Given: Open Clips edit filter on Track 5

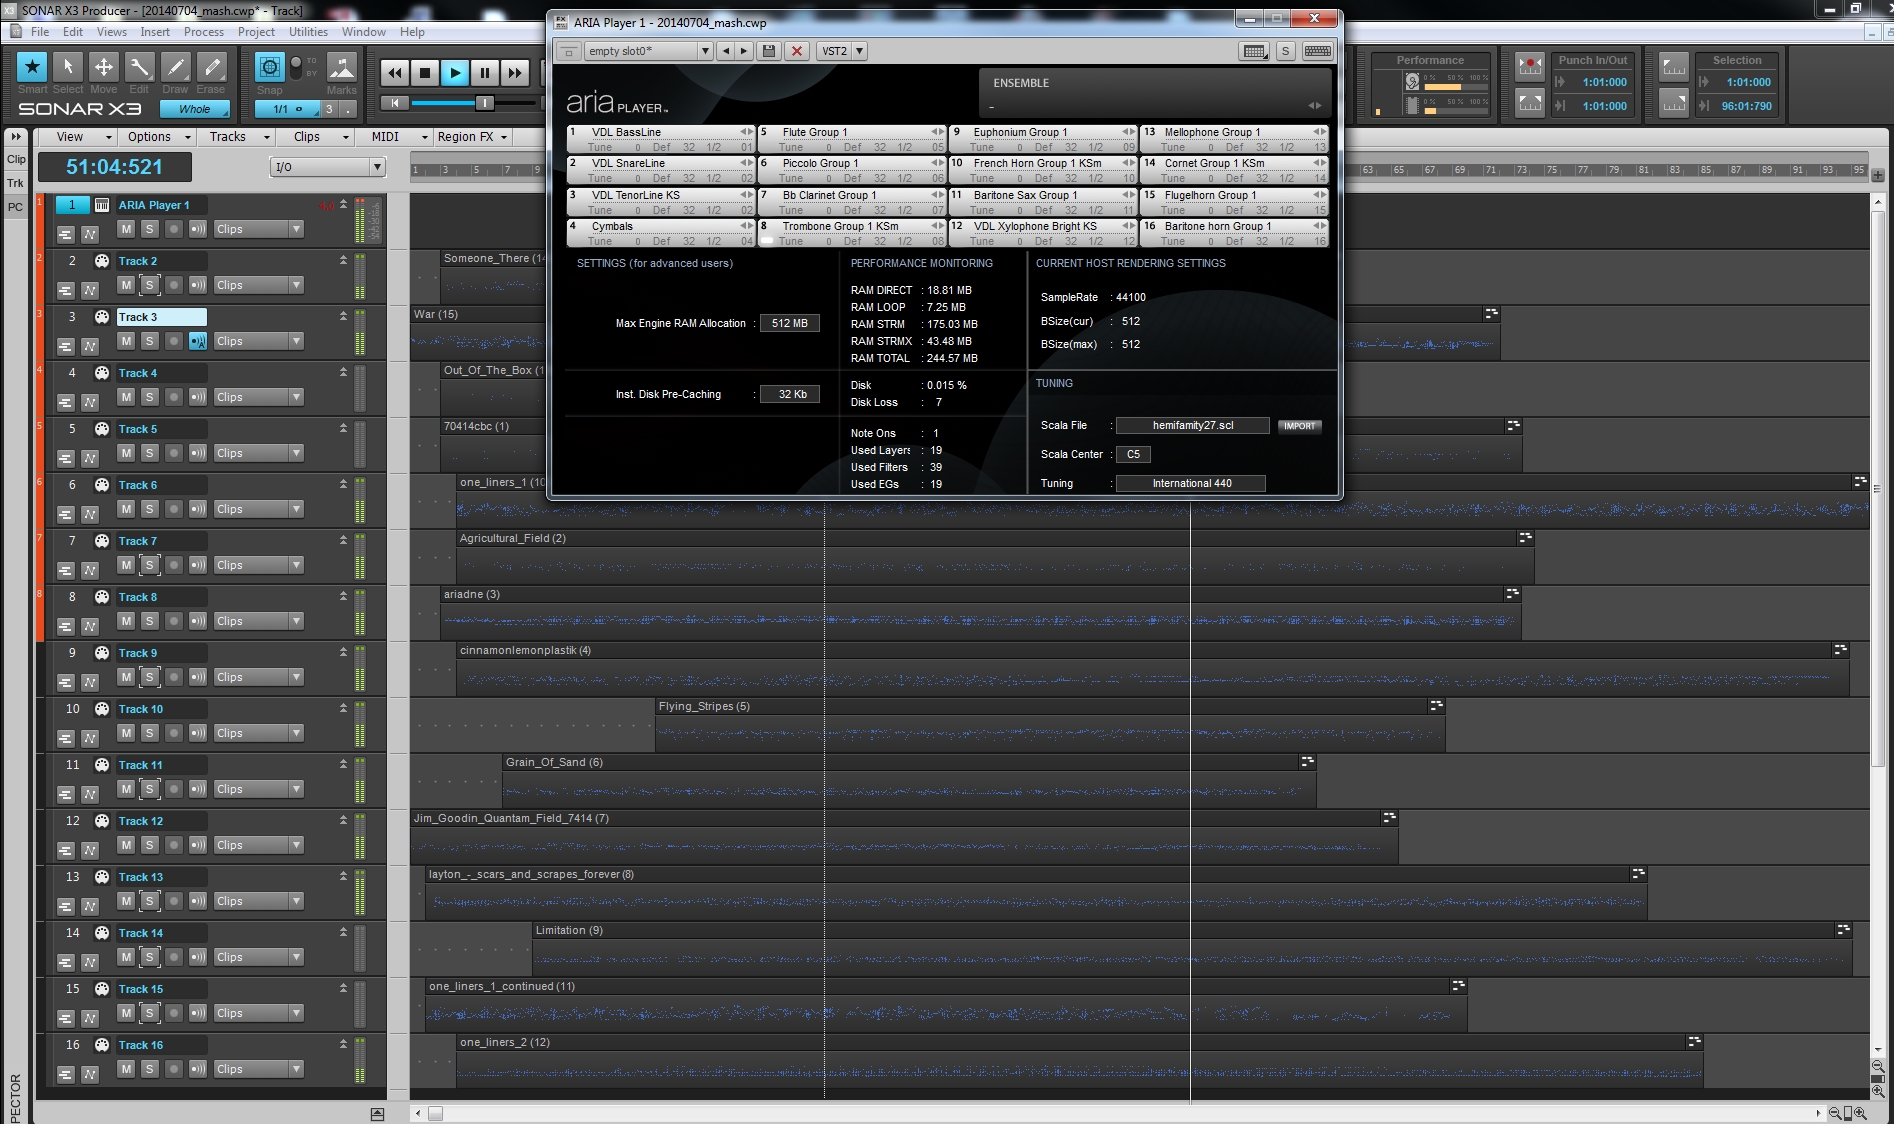Looking at the screenshot, I should pyautogui.click(x=258, y=453).
